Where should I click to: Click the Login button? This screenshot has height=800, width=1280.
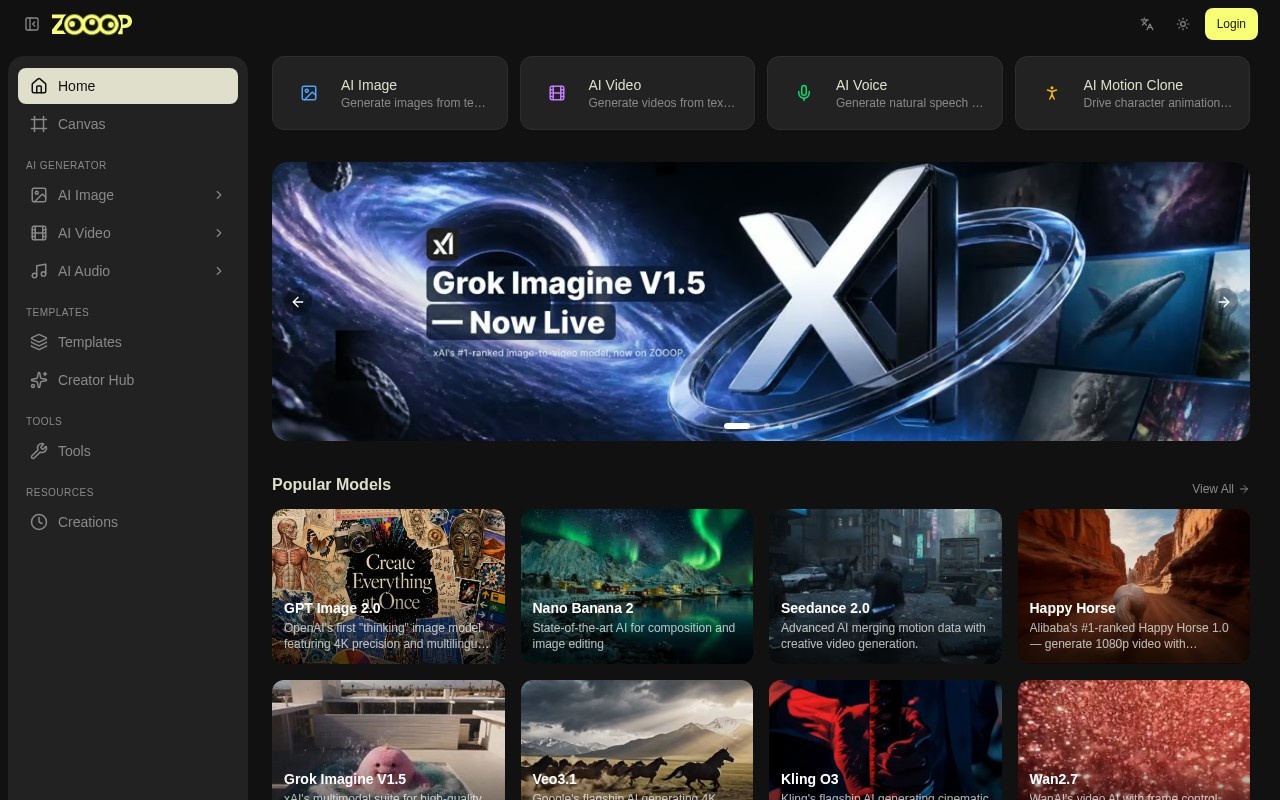pyautogui.click(x=1231, y=24)
